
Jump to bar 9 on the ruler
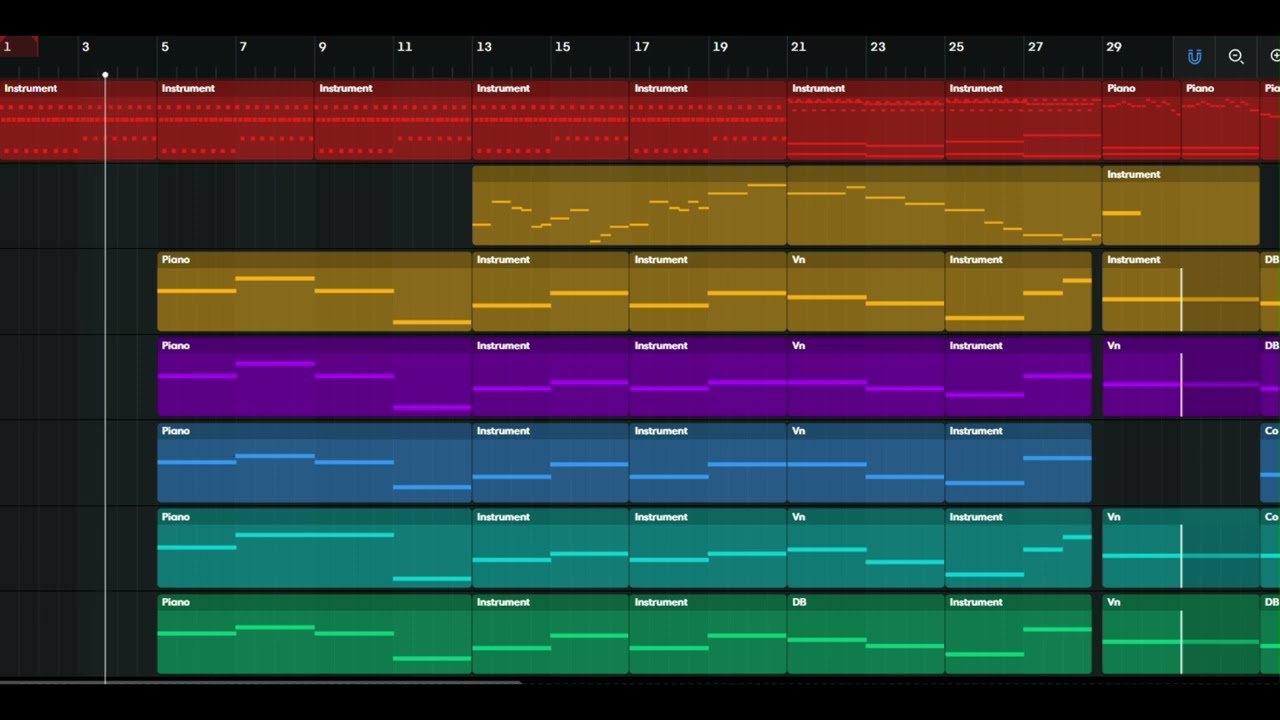(x=322, y=47)
